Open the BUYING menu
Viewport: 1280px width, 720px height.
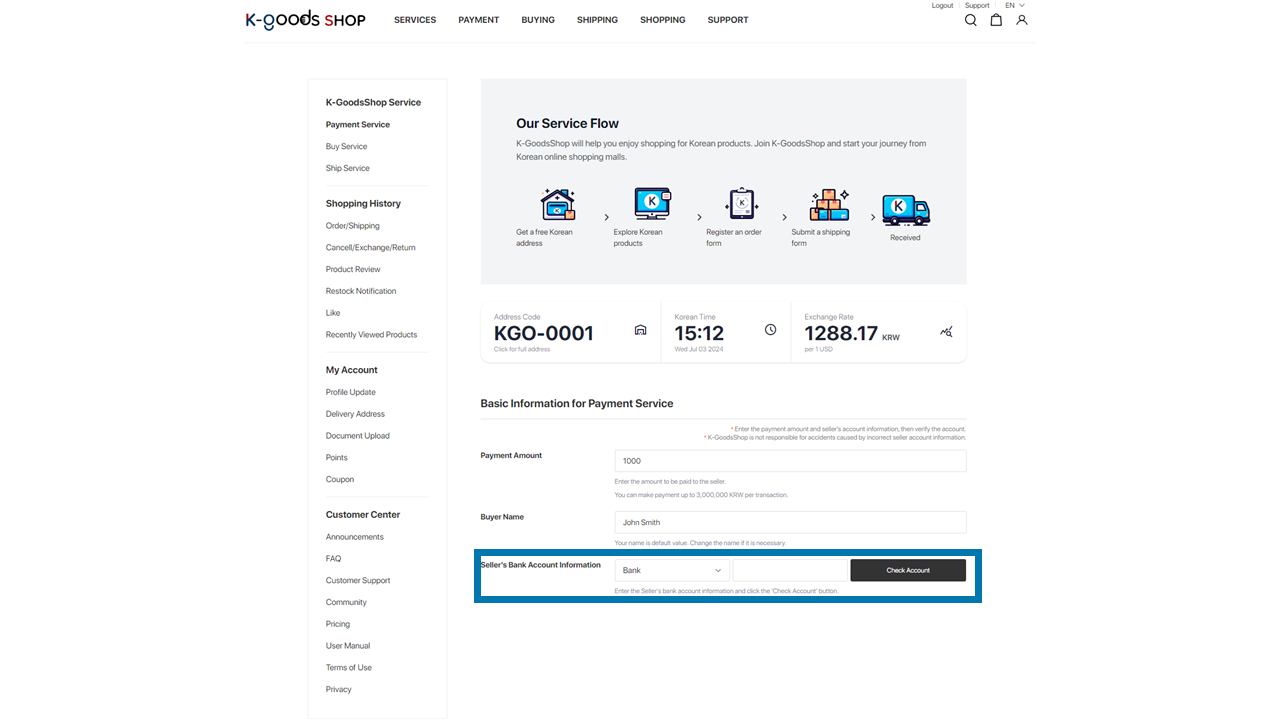538,20
